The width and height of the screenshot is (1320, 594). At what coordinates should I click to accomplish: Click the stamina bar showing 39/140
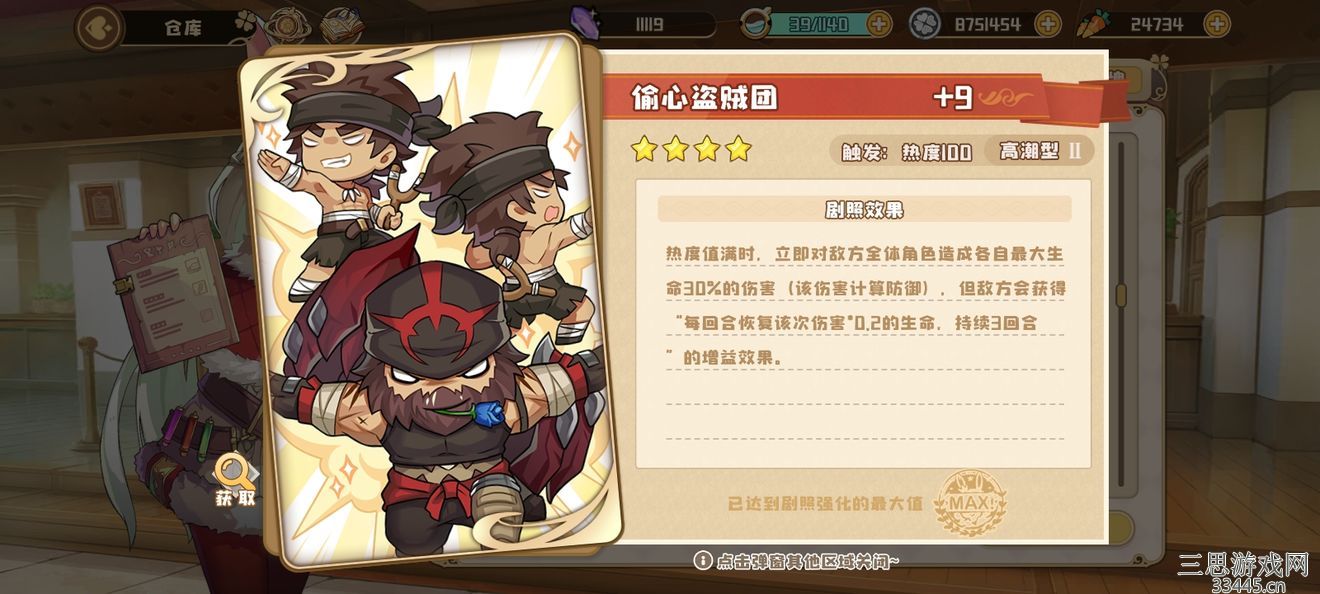coord(817,24)
